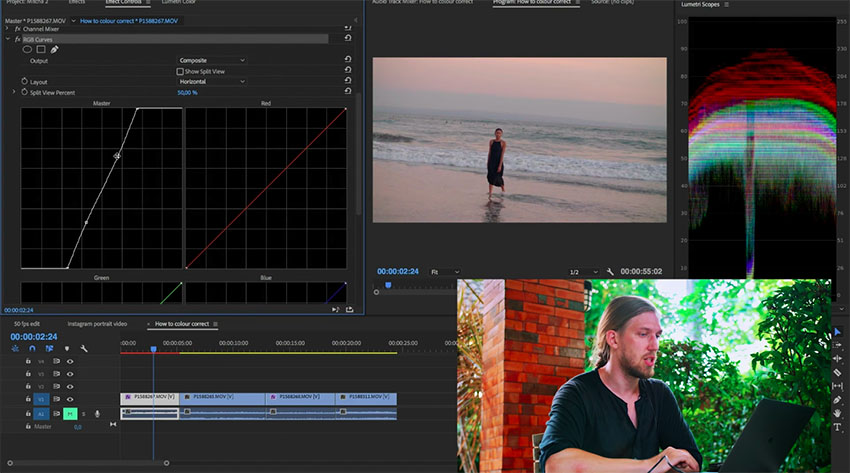Select the ellipse mask tool under RGB Curves

[27, 49]
